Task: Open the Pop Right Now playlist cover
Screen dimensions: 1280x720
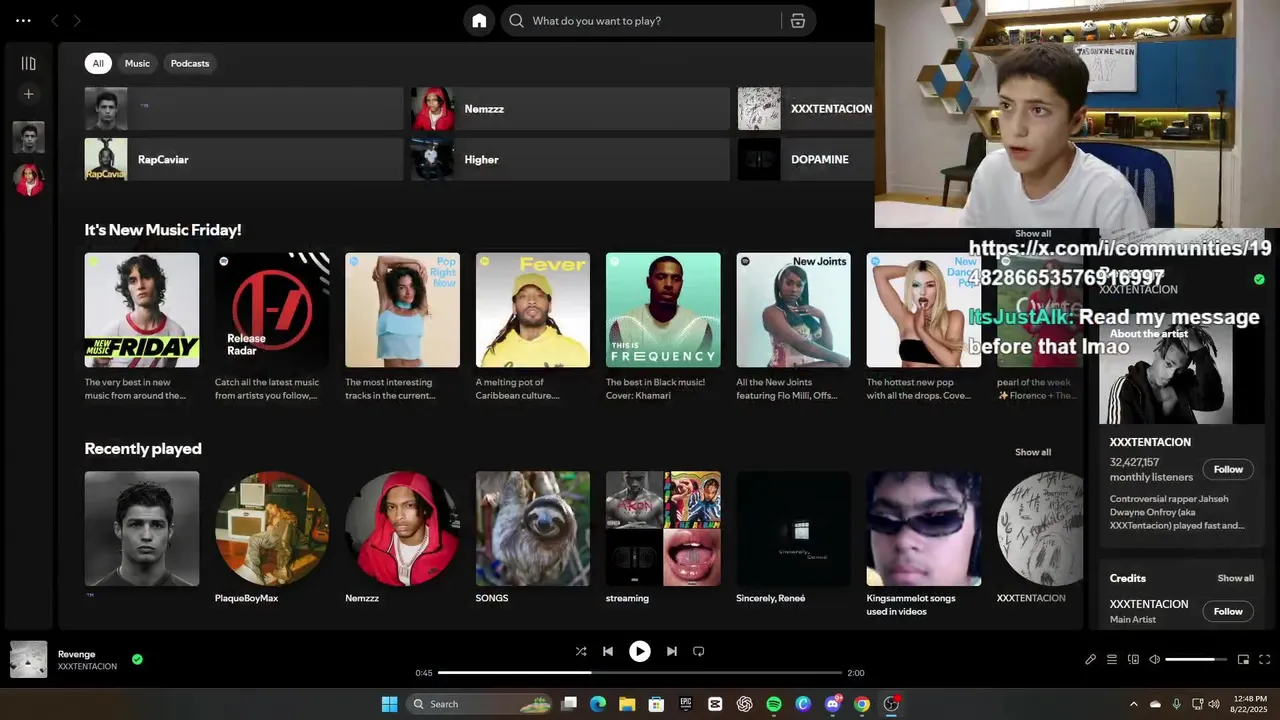Action: (402, 310)
